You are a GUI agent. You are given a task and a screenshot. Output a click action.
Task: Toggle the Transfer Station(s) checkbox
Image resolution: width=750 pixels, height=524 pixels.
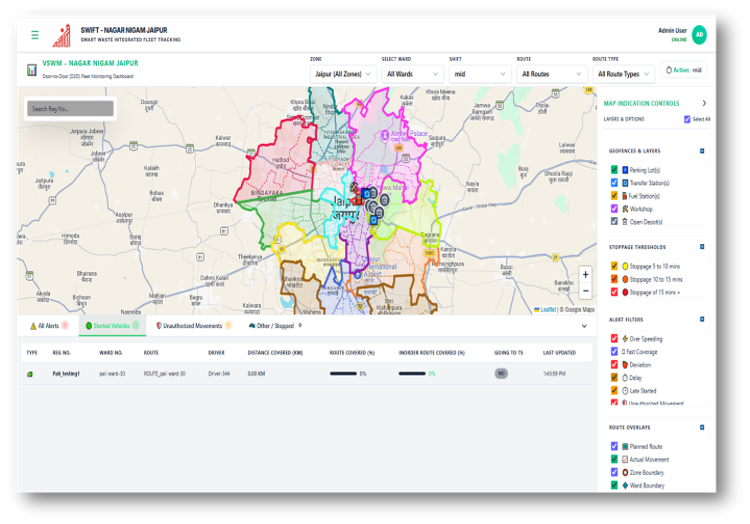[614, 183]
